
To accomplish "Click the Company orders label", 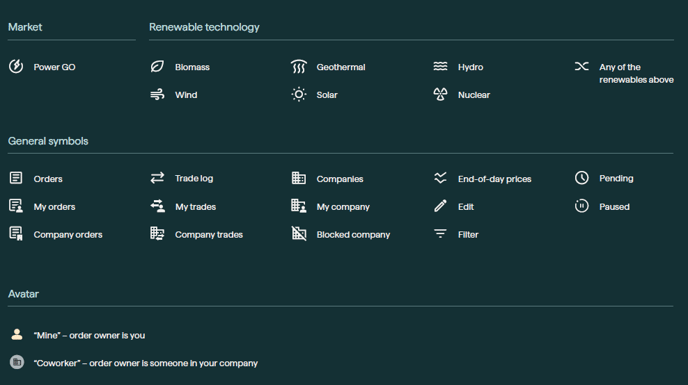I will [68, 235].
